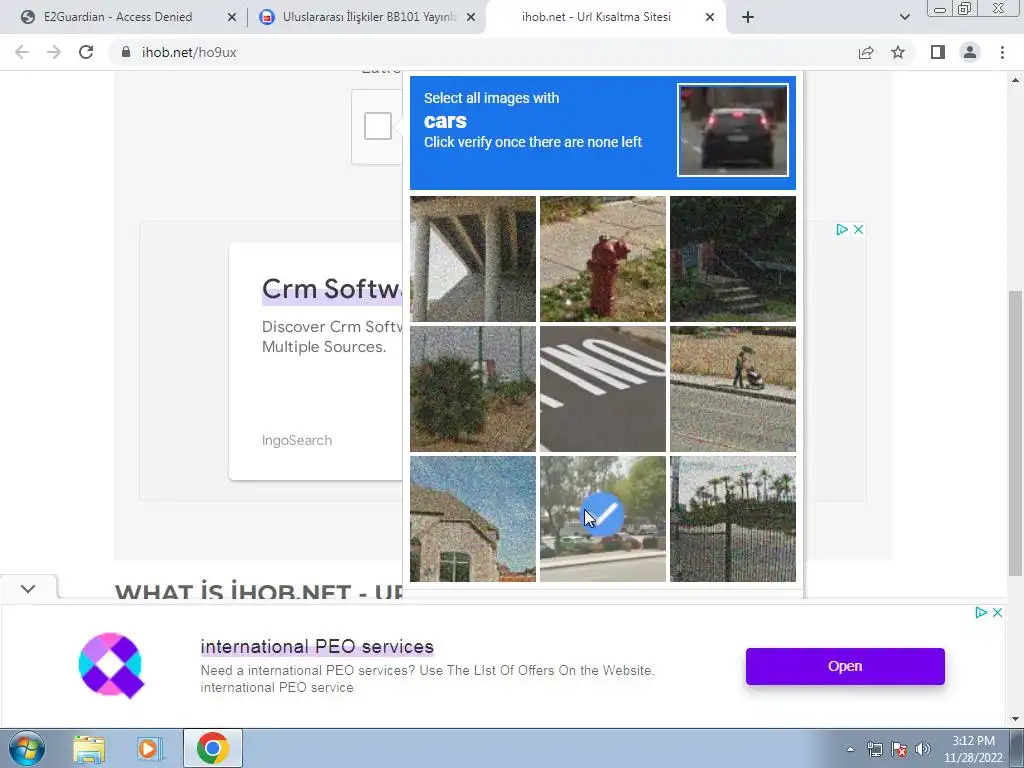Image resolution: width=1024 pixels, height=768 pixels.
Task: Close the ihob.net tab
Action: point(710,17)
